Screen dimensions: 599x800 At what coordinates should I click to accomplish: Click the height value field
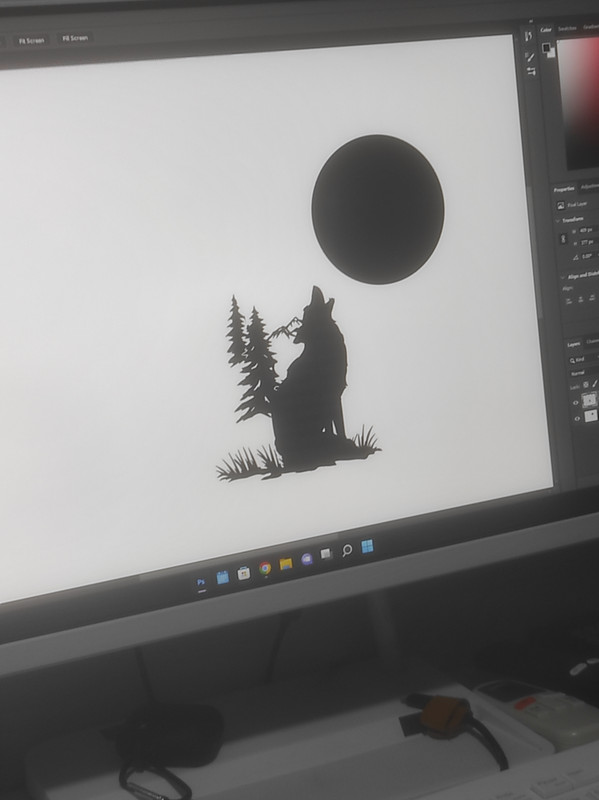click(587, 242)
